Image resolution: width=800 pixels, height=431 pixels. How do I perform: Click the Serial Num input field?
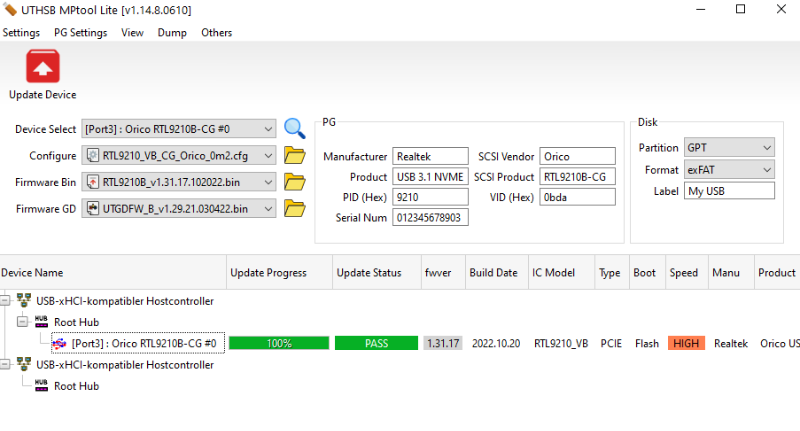point(430,218)
